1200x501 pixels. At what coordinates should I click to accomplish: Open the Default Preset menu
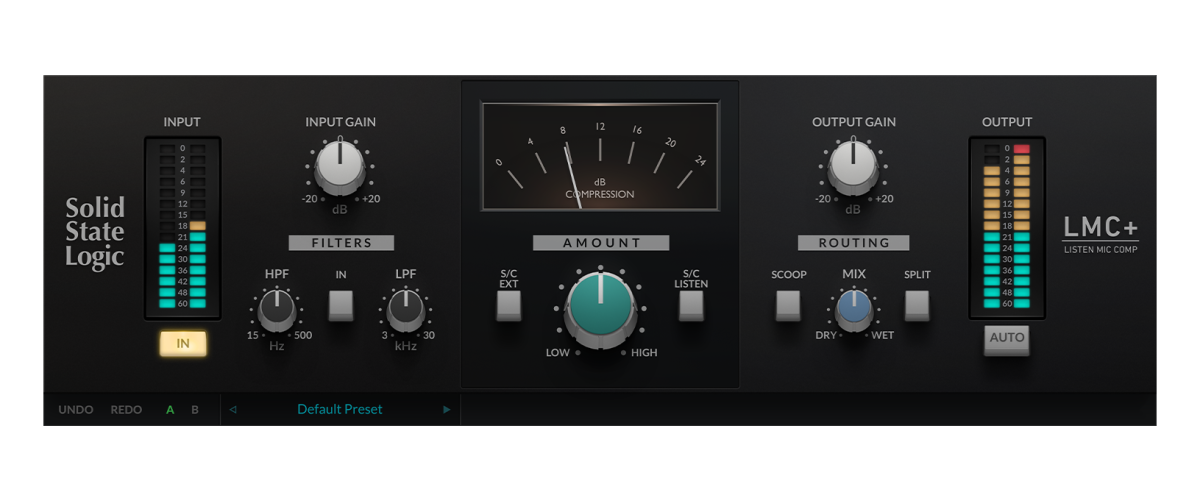[x=340, y=410]
